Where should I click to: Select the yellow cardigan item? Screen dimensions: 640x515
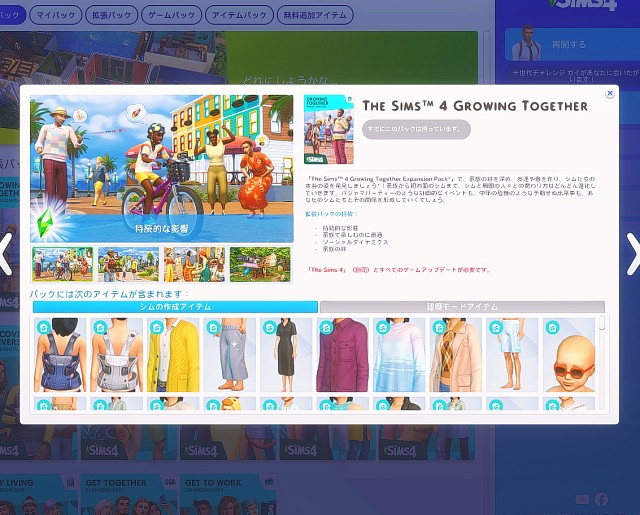[173, 355]
